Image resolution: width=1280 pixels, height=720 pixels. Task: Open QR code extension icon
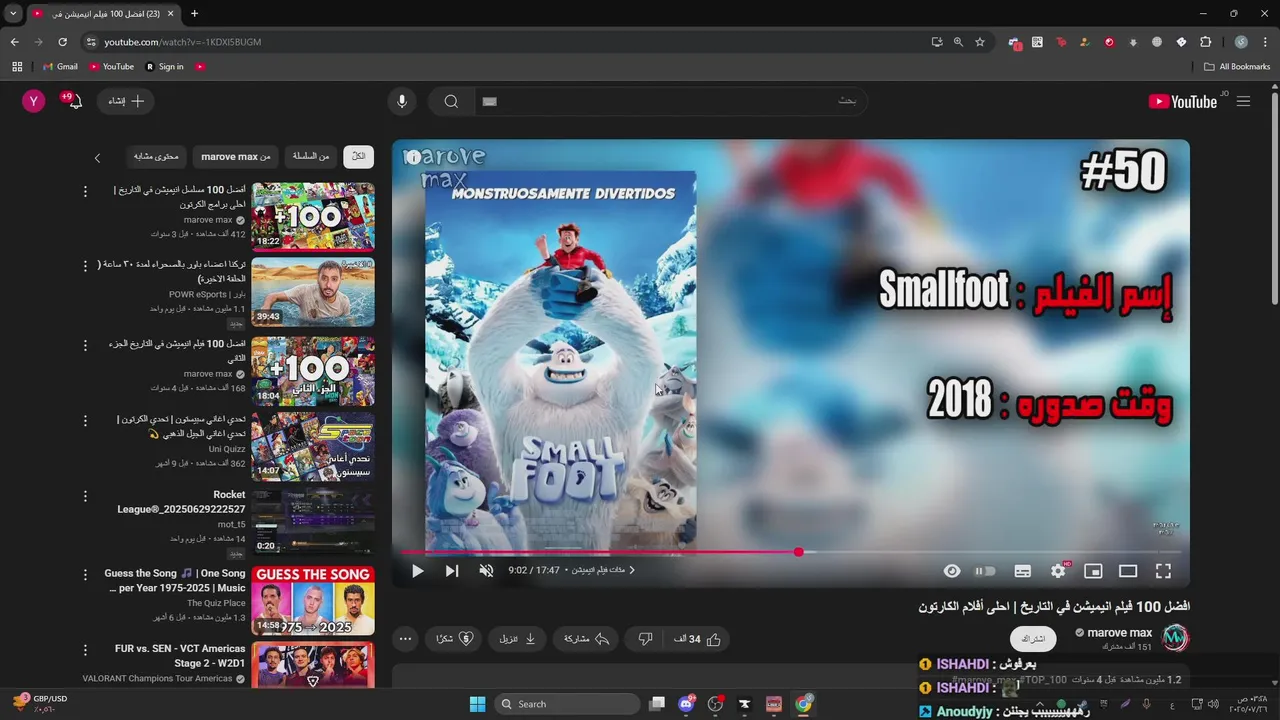[x=1037, y=42]
